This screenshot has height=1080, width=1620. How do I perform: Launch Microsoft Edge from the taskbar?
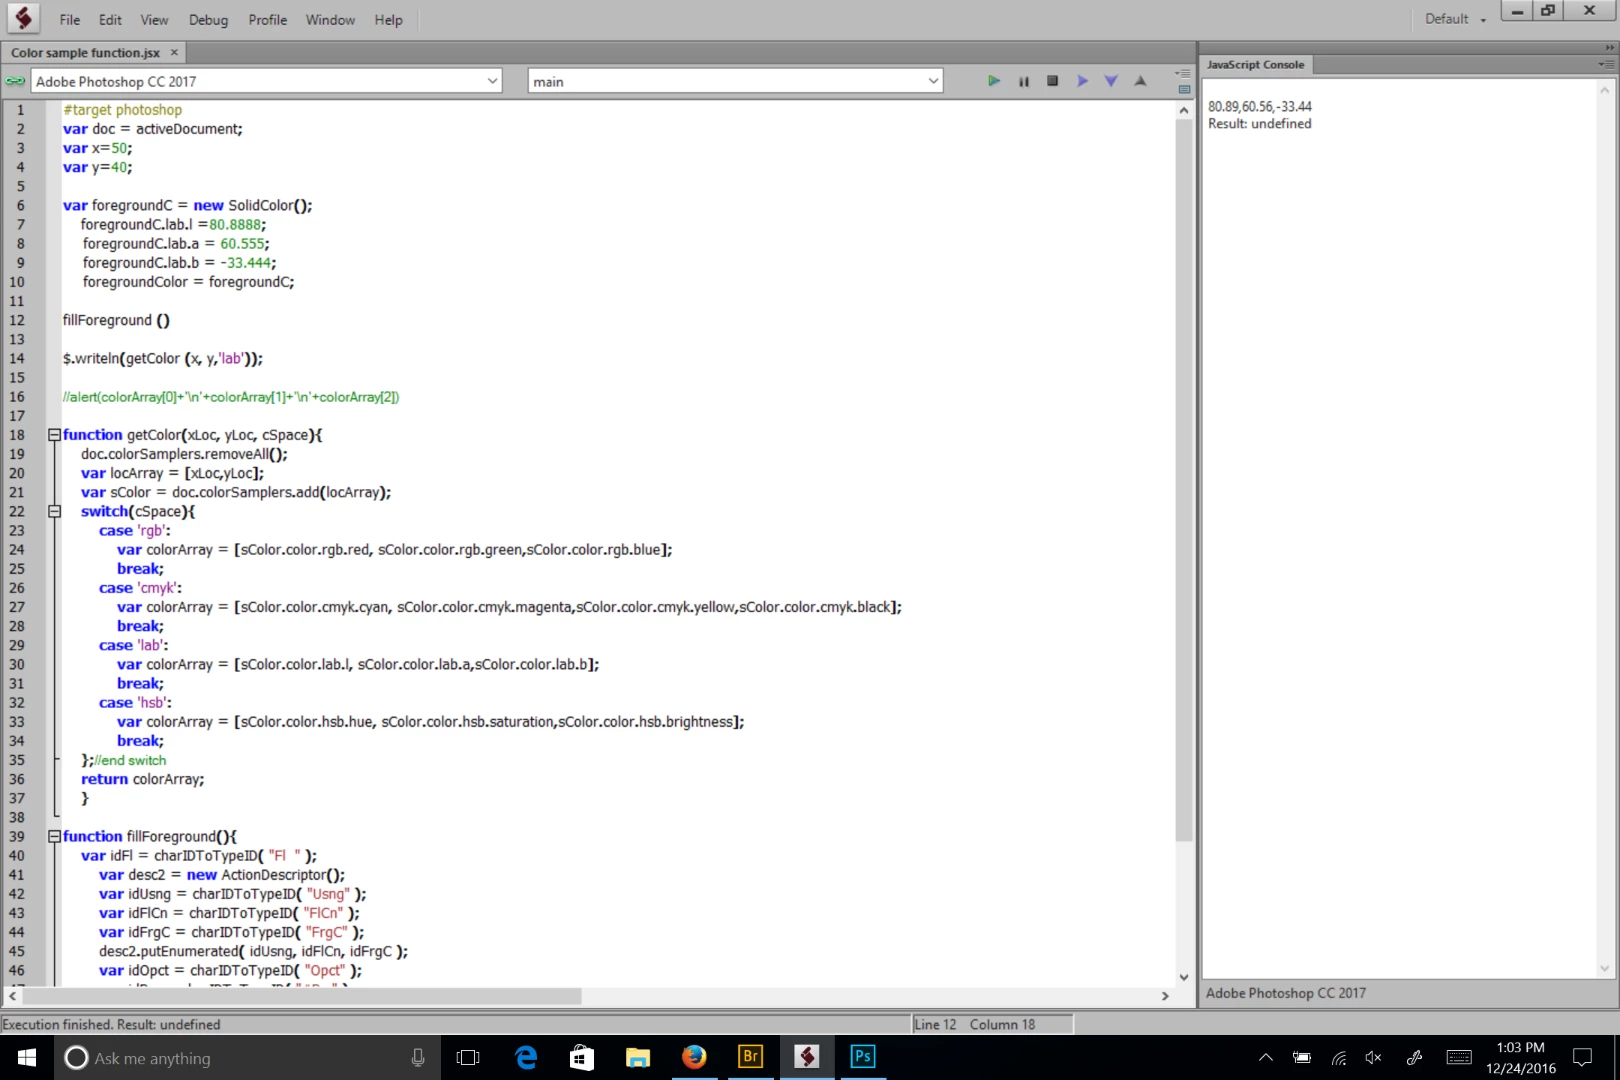point(525,1057)
